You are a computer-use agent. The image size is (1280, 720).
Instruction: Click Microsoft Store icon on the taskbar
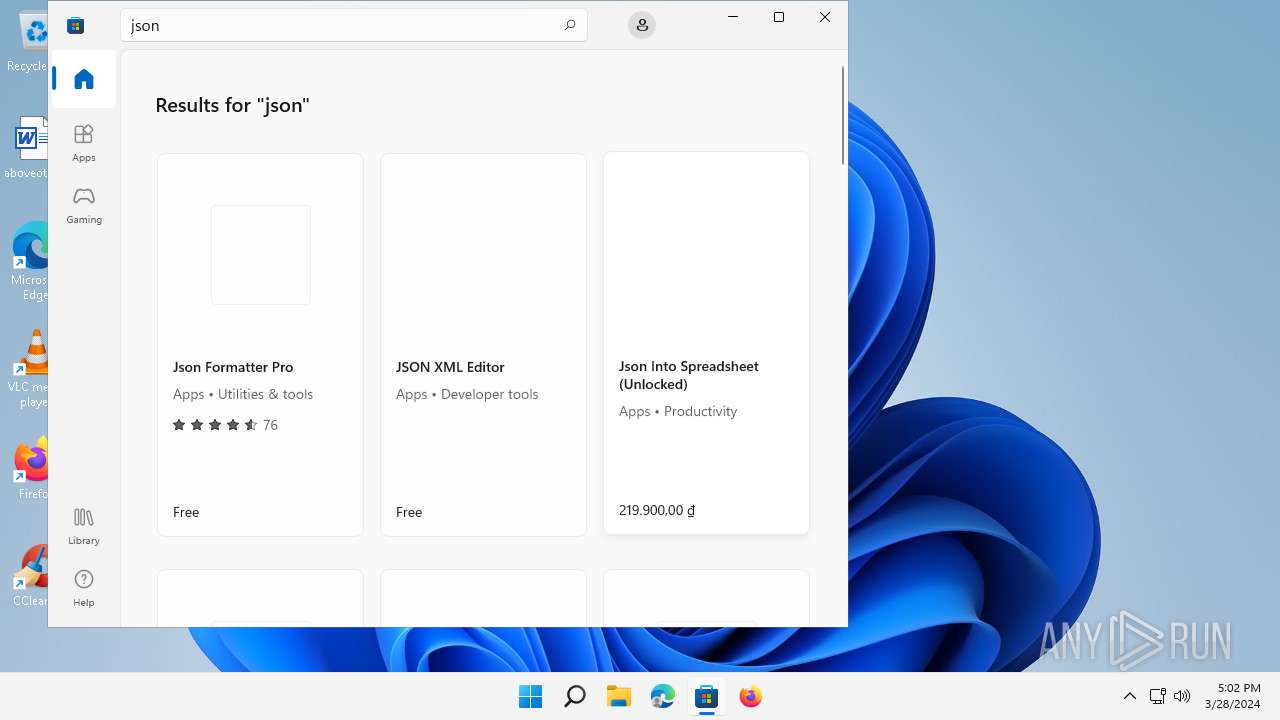click(706, 696)
